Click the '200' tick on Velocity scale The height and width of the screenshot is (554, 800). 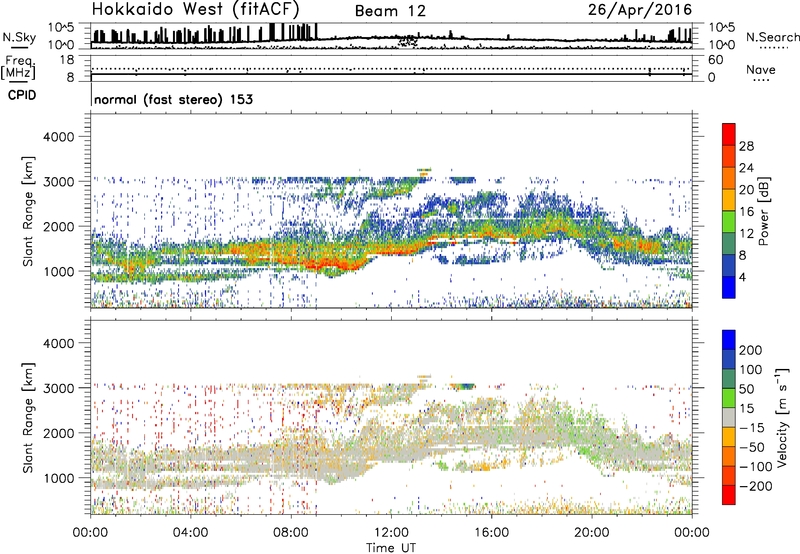751,350
